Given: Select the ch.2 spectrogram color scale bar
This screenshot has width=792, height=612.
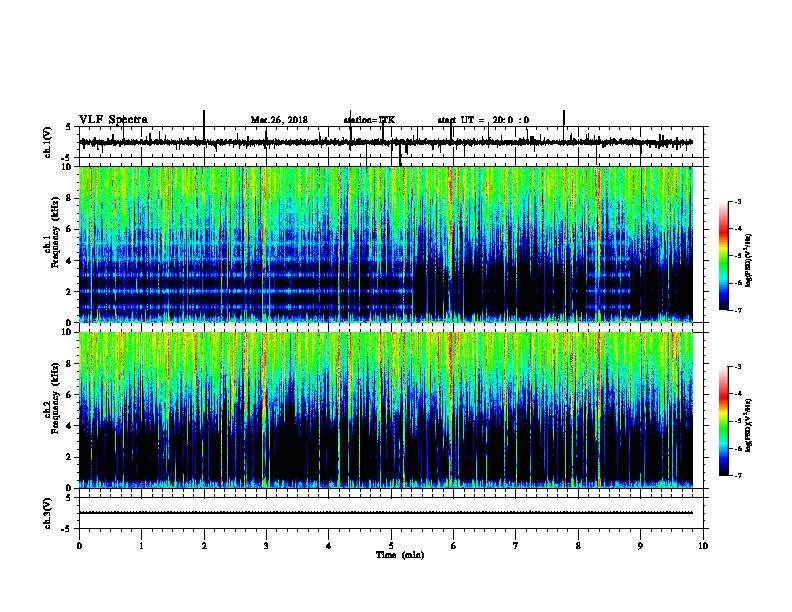Looking at the screenshot, I should click(x=724, y=421).
